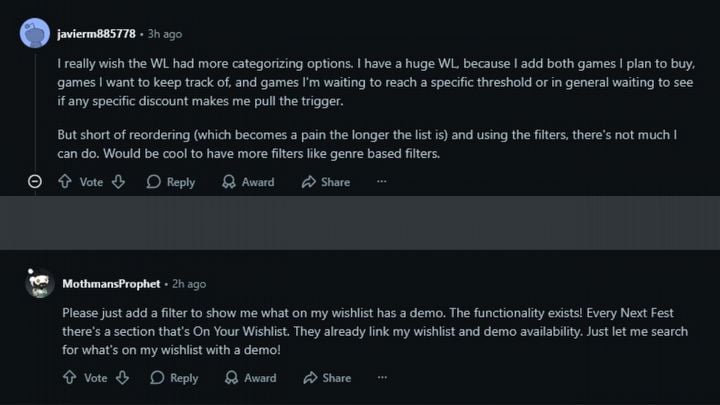Image resolution: width=720 pixels, height=405 pixels.
Task: Downvote MothmansProphet's comment
Action: (122, 378)
